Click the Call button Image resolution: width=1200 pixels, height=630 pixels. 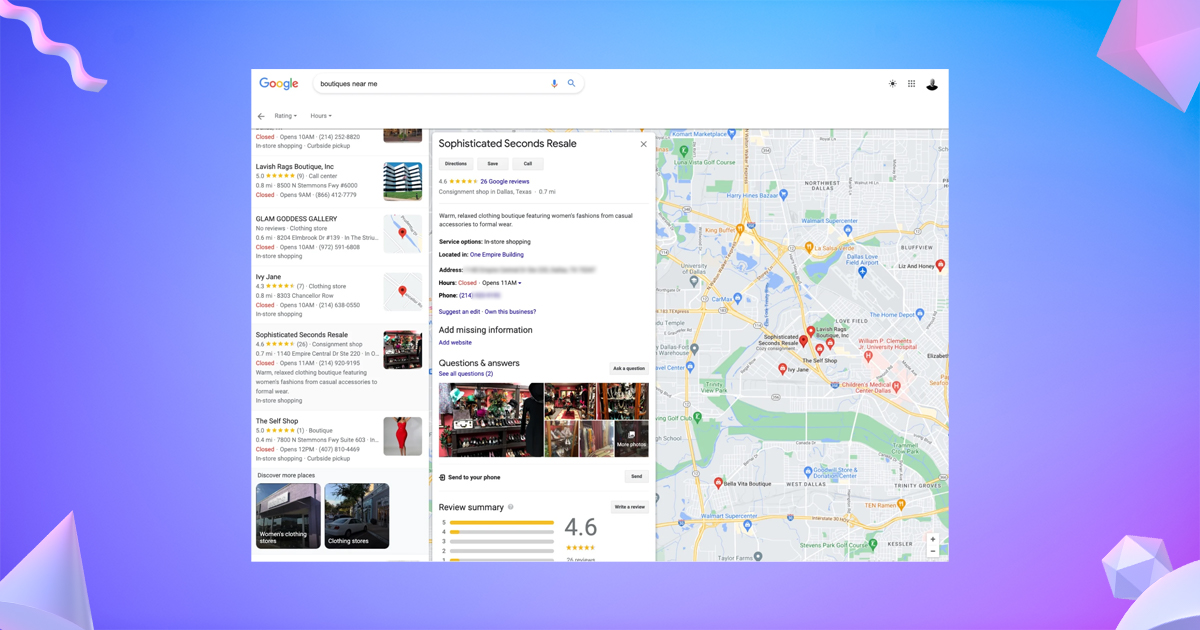(x=528, y=163)
